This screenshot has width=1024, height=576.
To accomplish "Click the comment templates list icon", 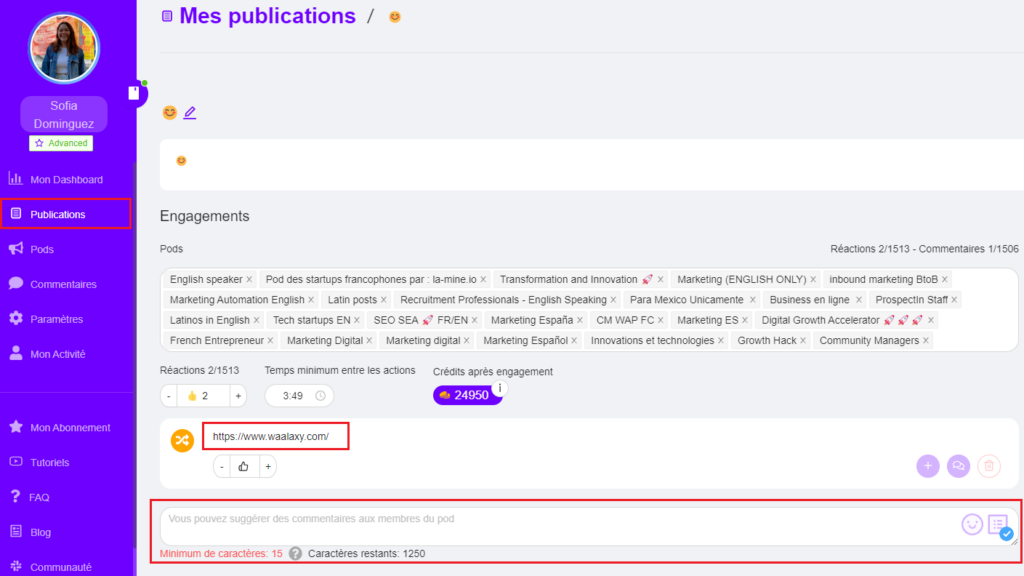I will point(998,525).
